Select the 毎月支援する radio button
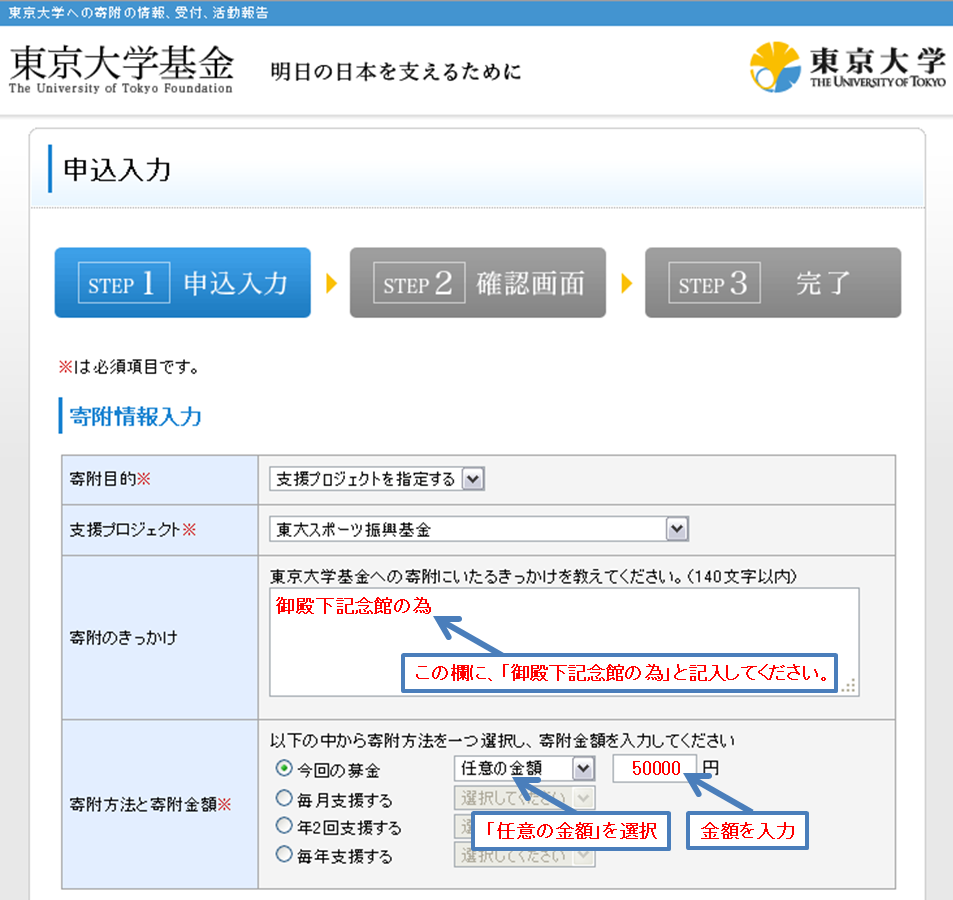The height and width of the screenshot is (900, 953). click(284, 797)
